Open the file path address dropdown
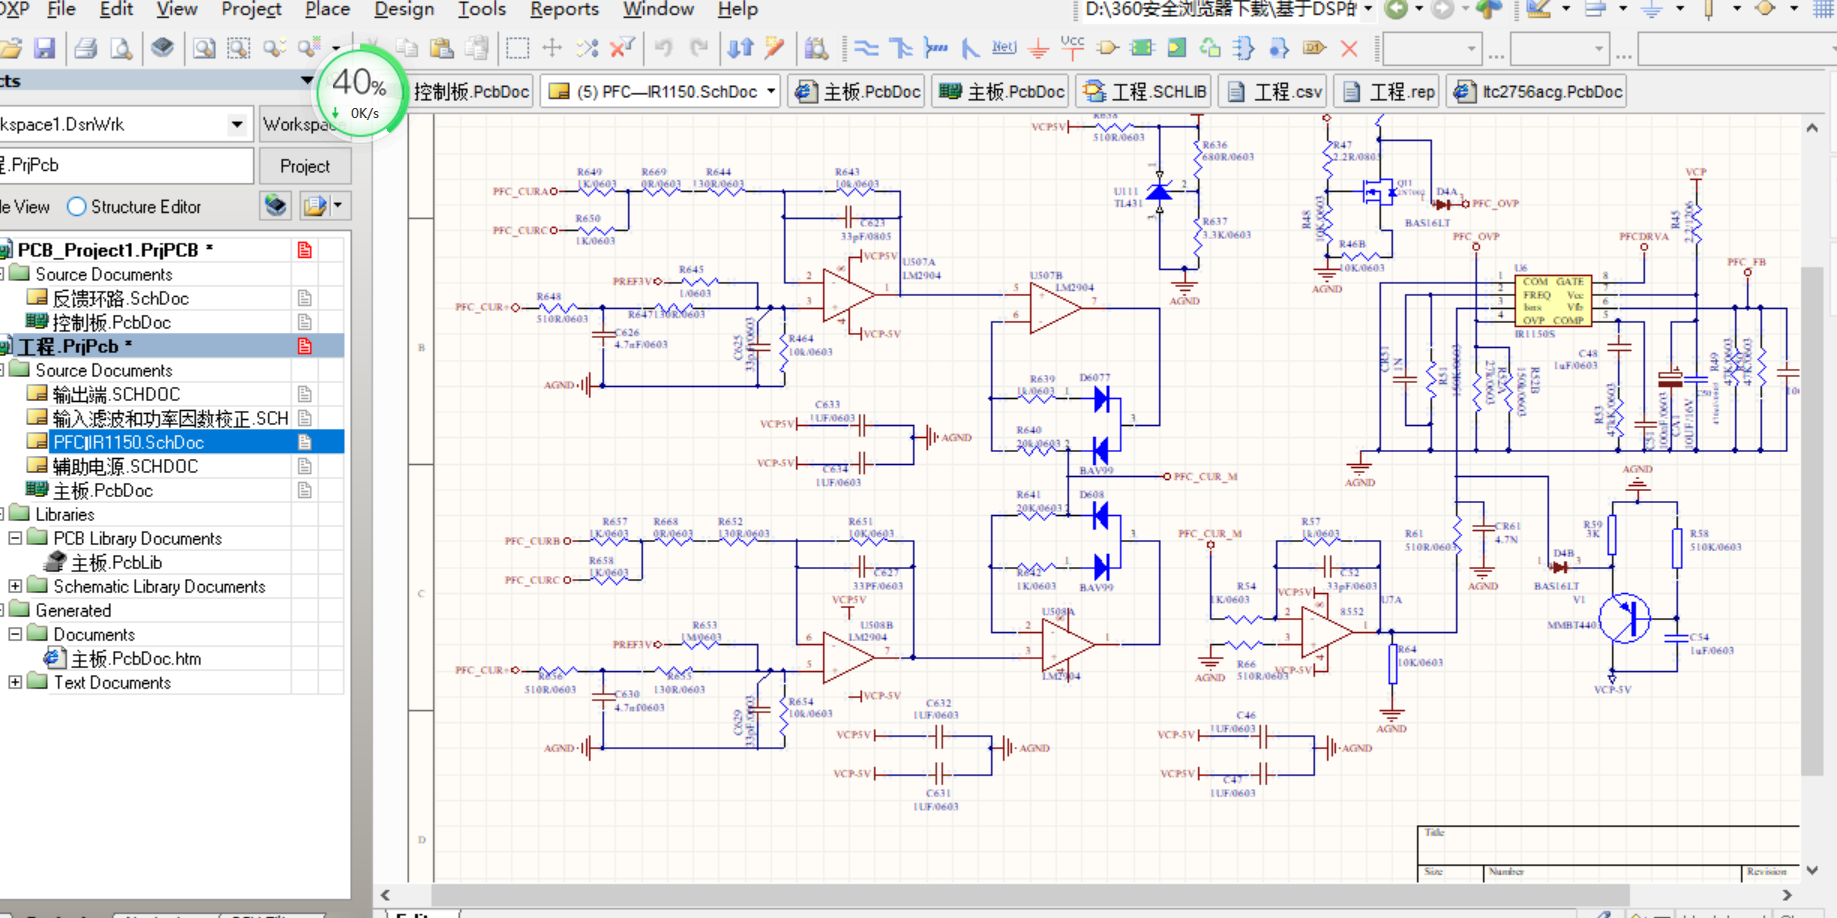 (x=1368, y=9)
